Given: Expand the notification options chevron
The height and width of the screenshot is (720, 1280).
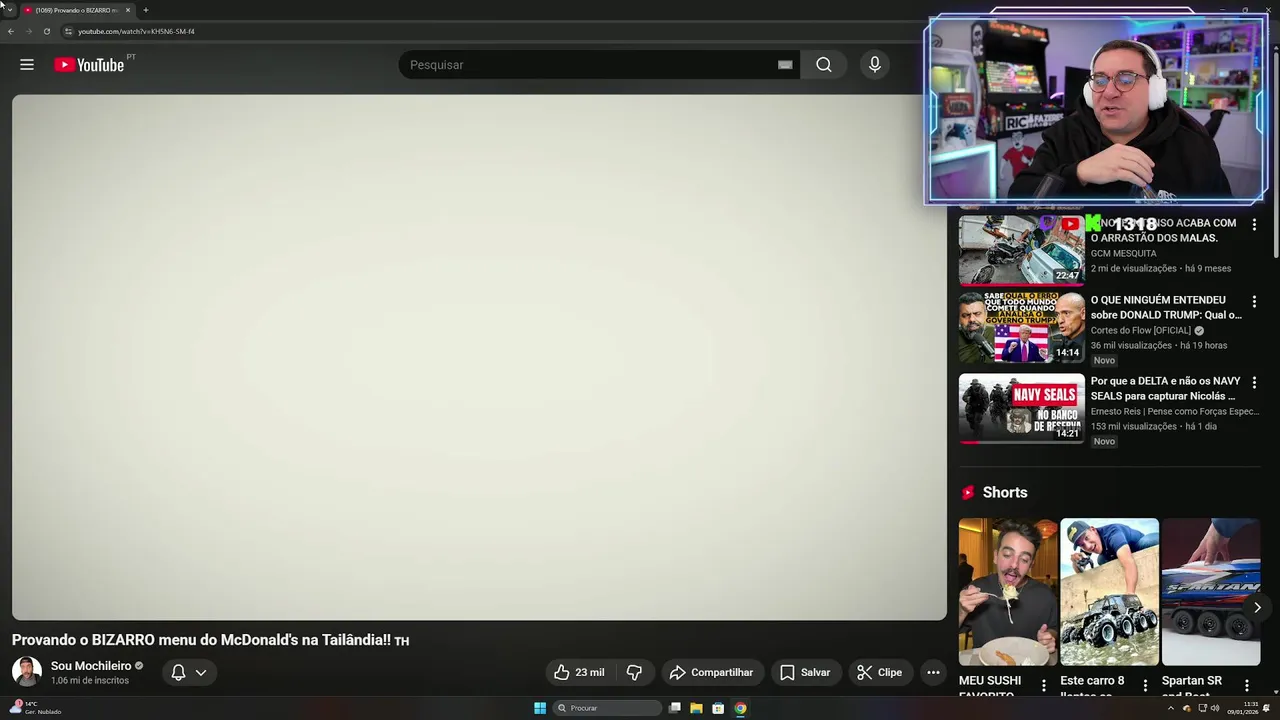Looking at the screenshot, I should [x=201, y=672].
